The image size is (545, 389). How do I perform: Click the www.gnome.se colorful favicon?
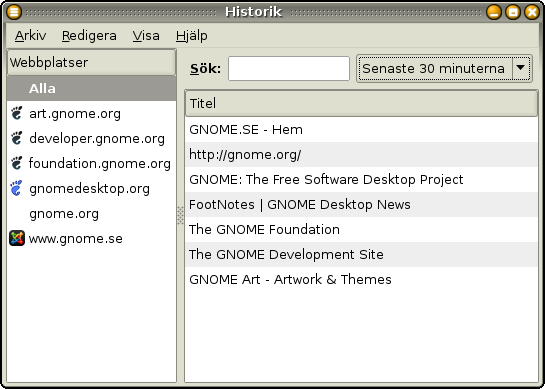click(17, 238)
